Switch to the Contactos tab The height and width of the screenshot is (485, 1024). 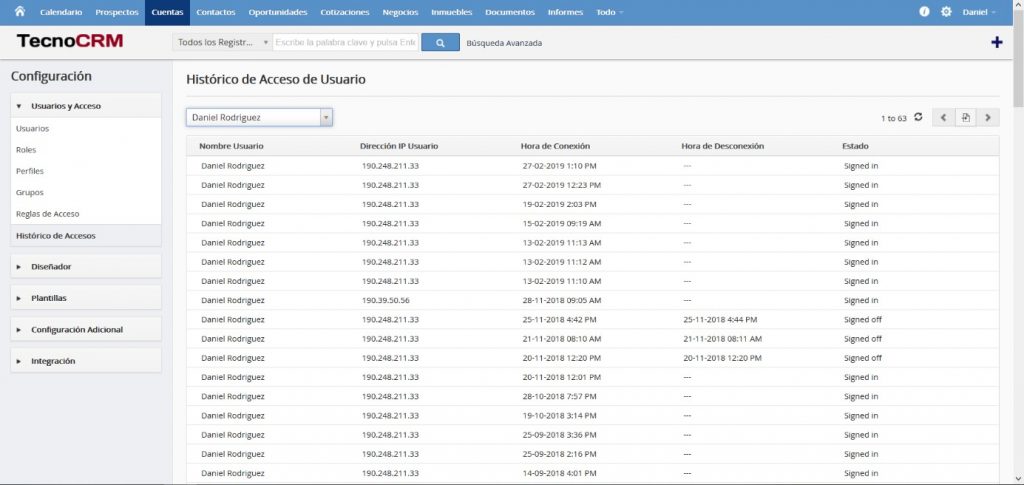216,12
